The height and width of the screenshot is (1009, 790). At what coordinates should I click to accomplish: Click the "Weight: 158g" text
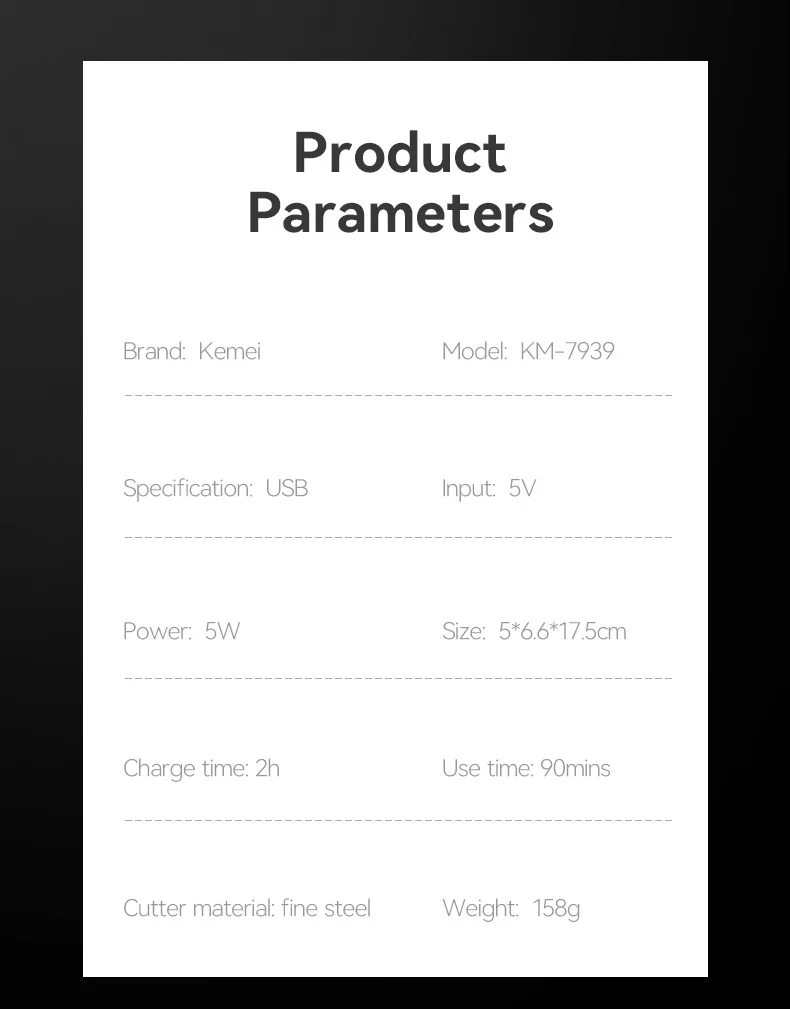tap(510, 909)
